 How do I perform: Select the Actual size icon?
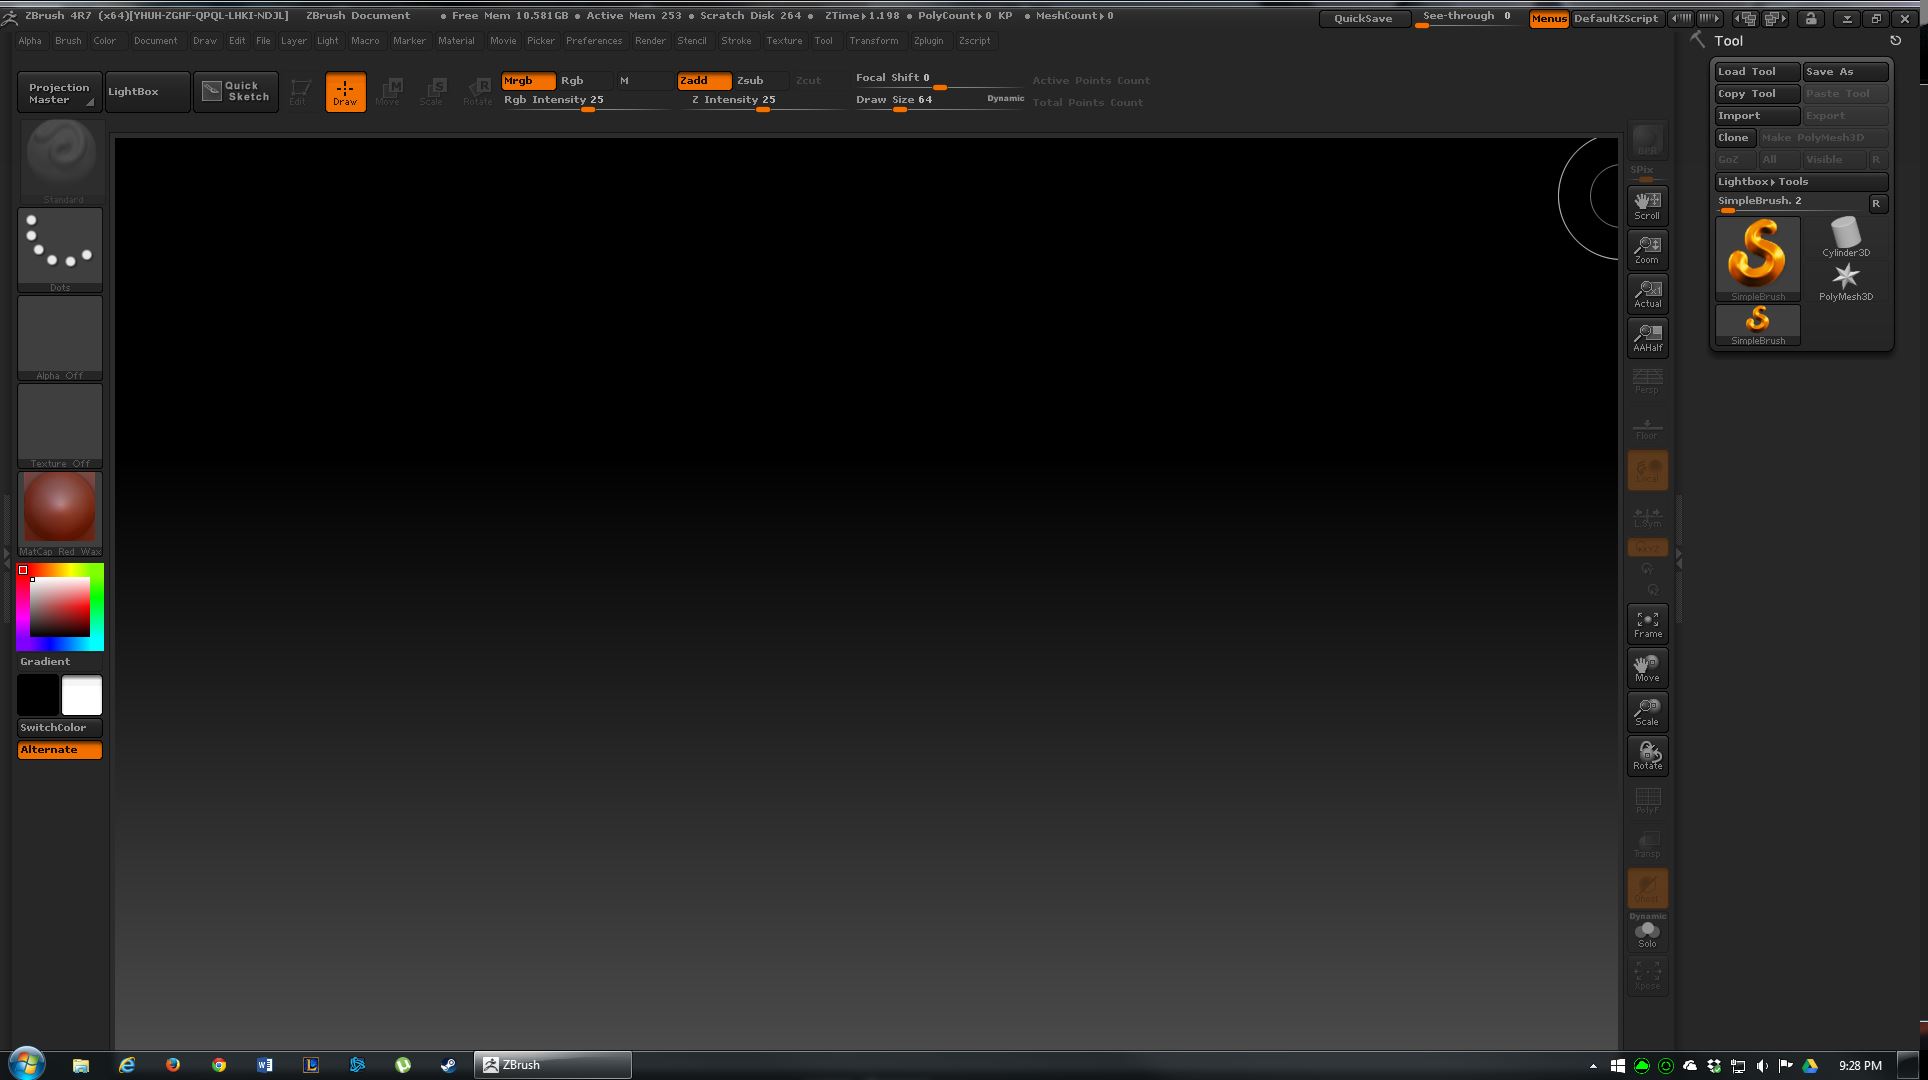[x=1647, y=293]
